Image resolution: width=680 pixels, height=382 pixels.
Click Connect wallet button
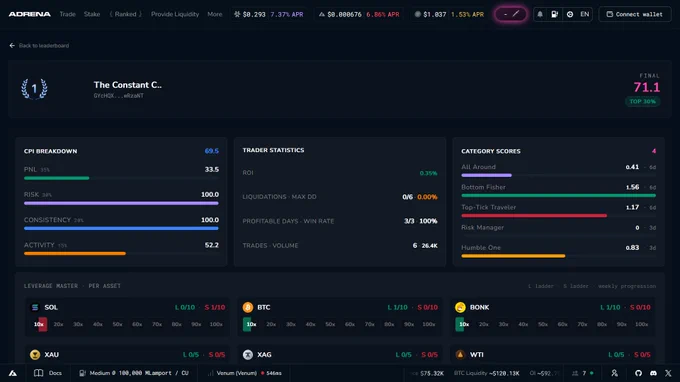tap(635, 14)
